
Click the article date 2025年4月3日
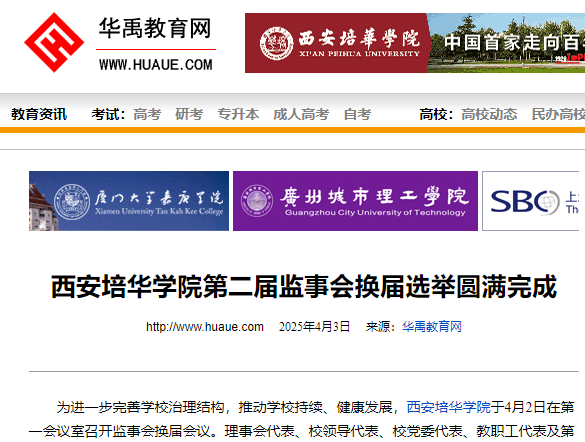pos(314,327)
